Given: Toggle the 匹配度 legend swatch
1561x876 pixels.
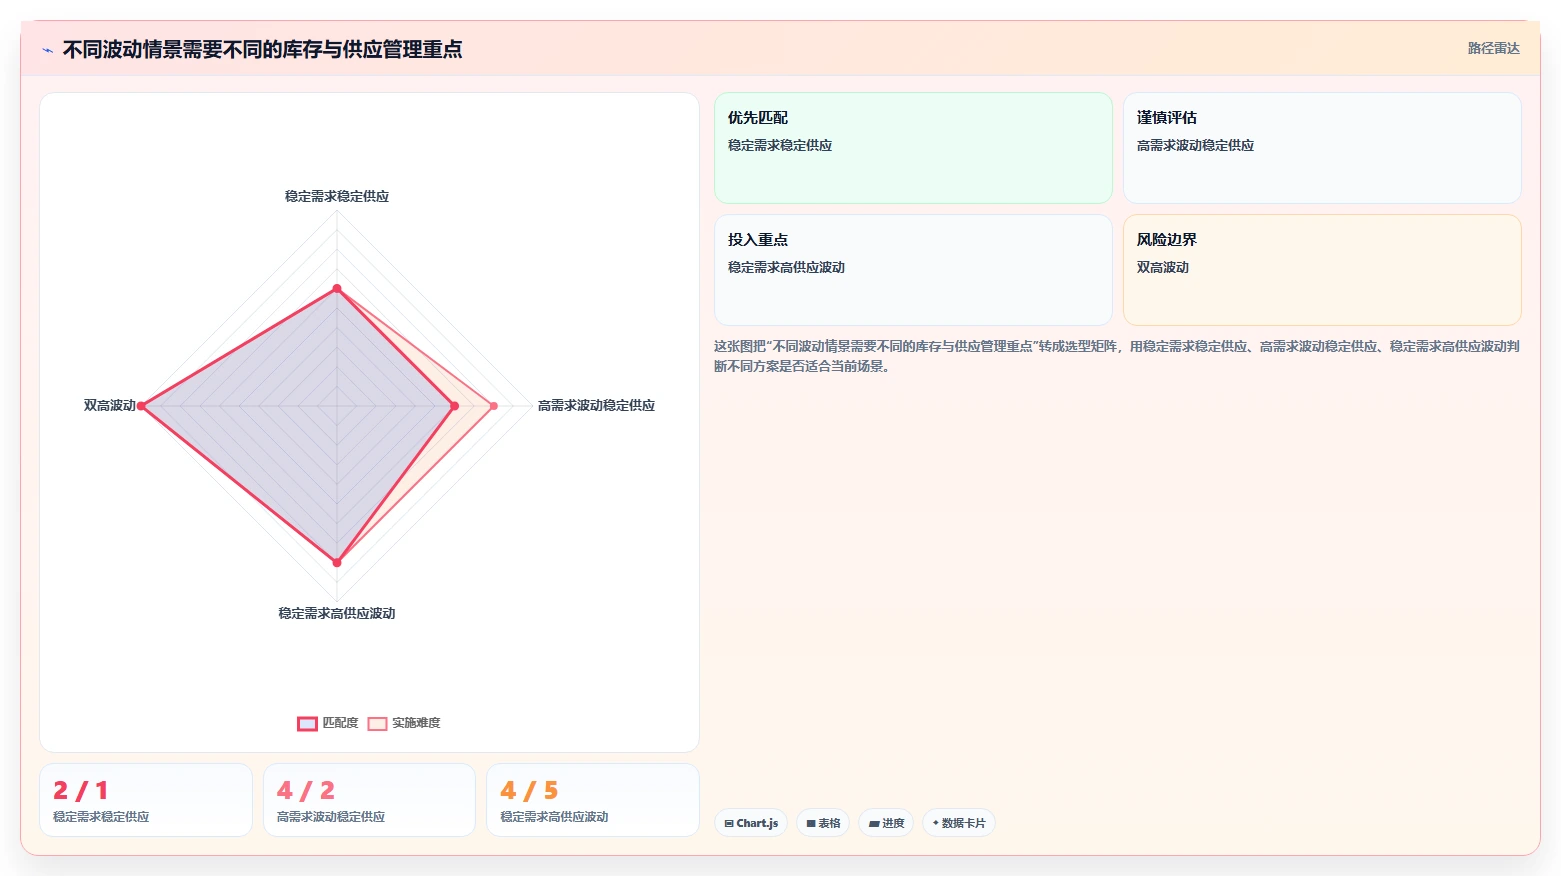Looking at the screenshot, I should click(x=307, y=723).
